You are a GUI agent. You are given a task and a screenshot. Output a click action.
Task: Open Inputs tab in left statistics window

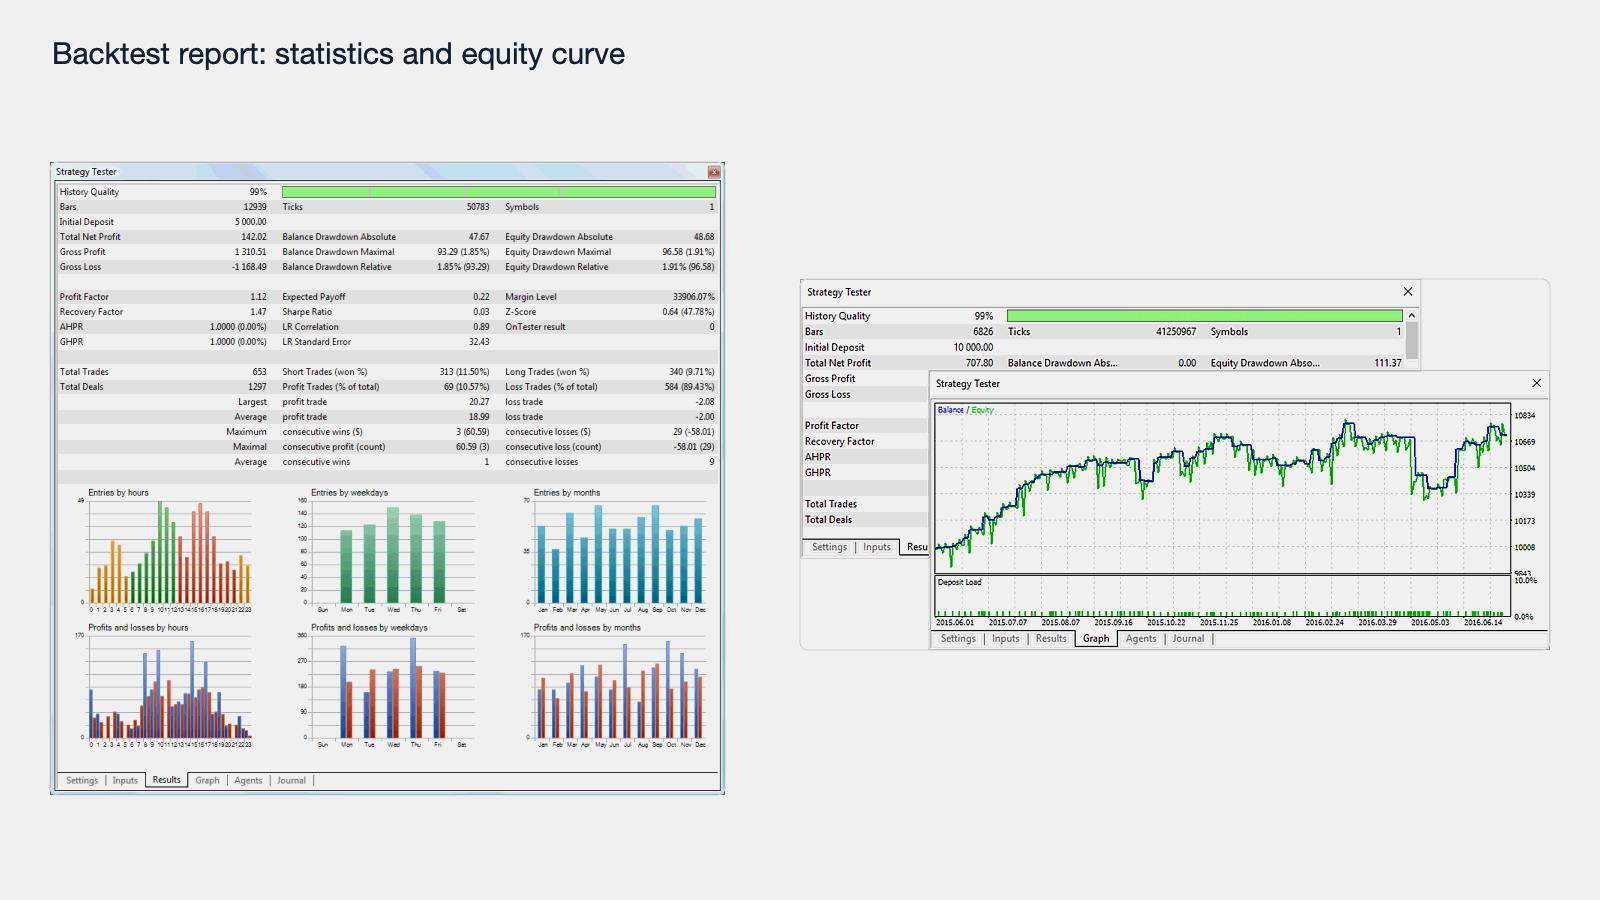click(x=125, y=781)
